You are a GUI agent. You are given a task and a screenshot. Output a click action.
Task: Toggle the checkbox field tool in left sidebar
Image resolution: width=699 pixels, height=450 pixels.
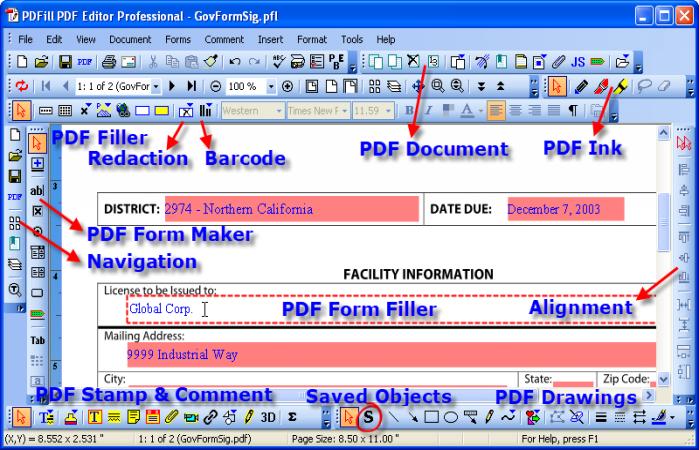tap(37, 211)
